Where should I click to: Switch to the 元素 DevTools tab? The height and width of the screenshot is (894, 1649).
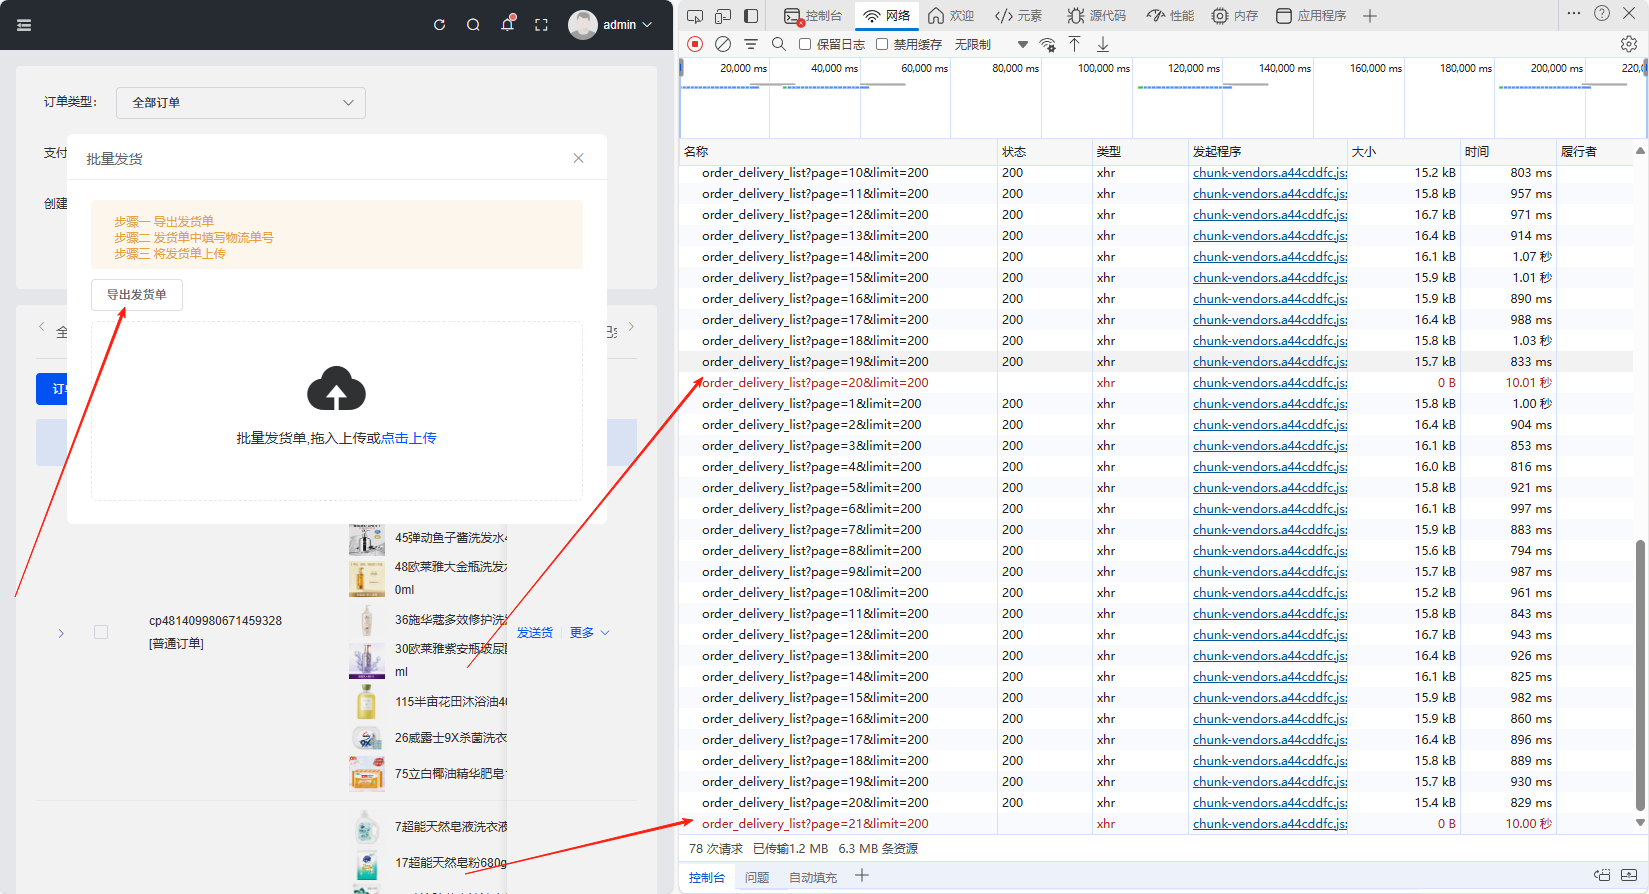point(1018,16)
